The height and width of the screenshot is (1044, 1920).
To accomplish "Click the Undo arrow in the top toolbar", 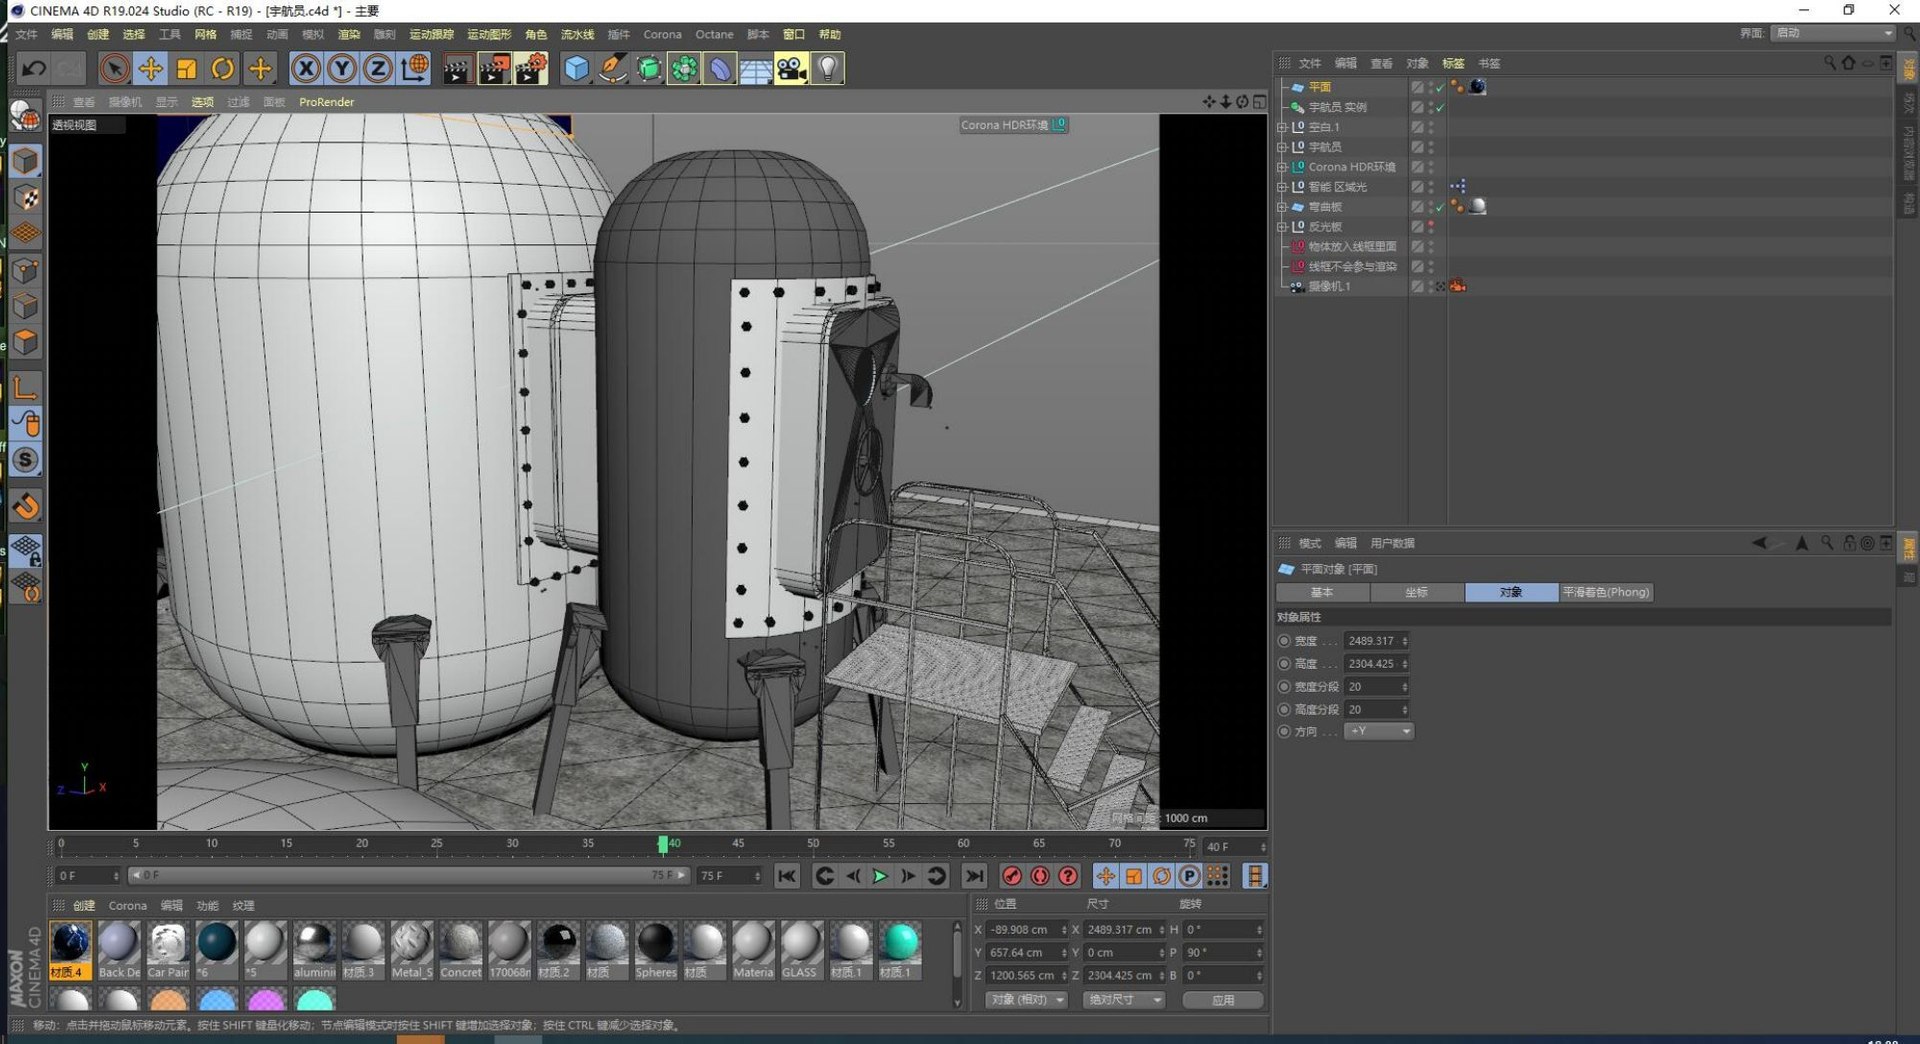I will pyautogui.click(x=34, y=69).
